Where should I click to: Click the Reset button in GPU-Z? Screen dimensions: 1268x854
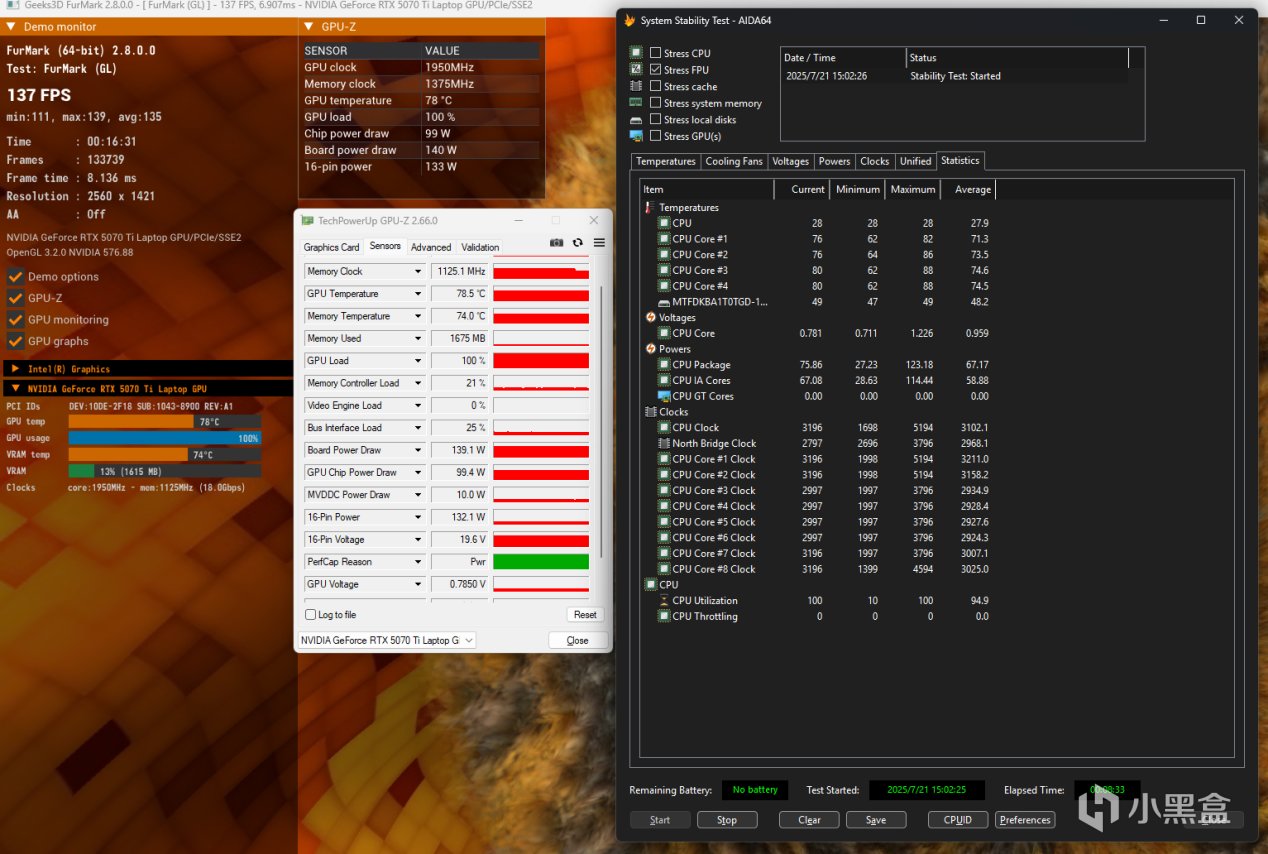[585, 615]
